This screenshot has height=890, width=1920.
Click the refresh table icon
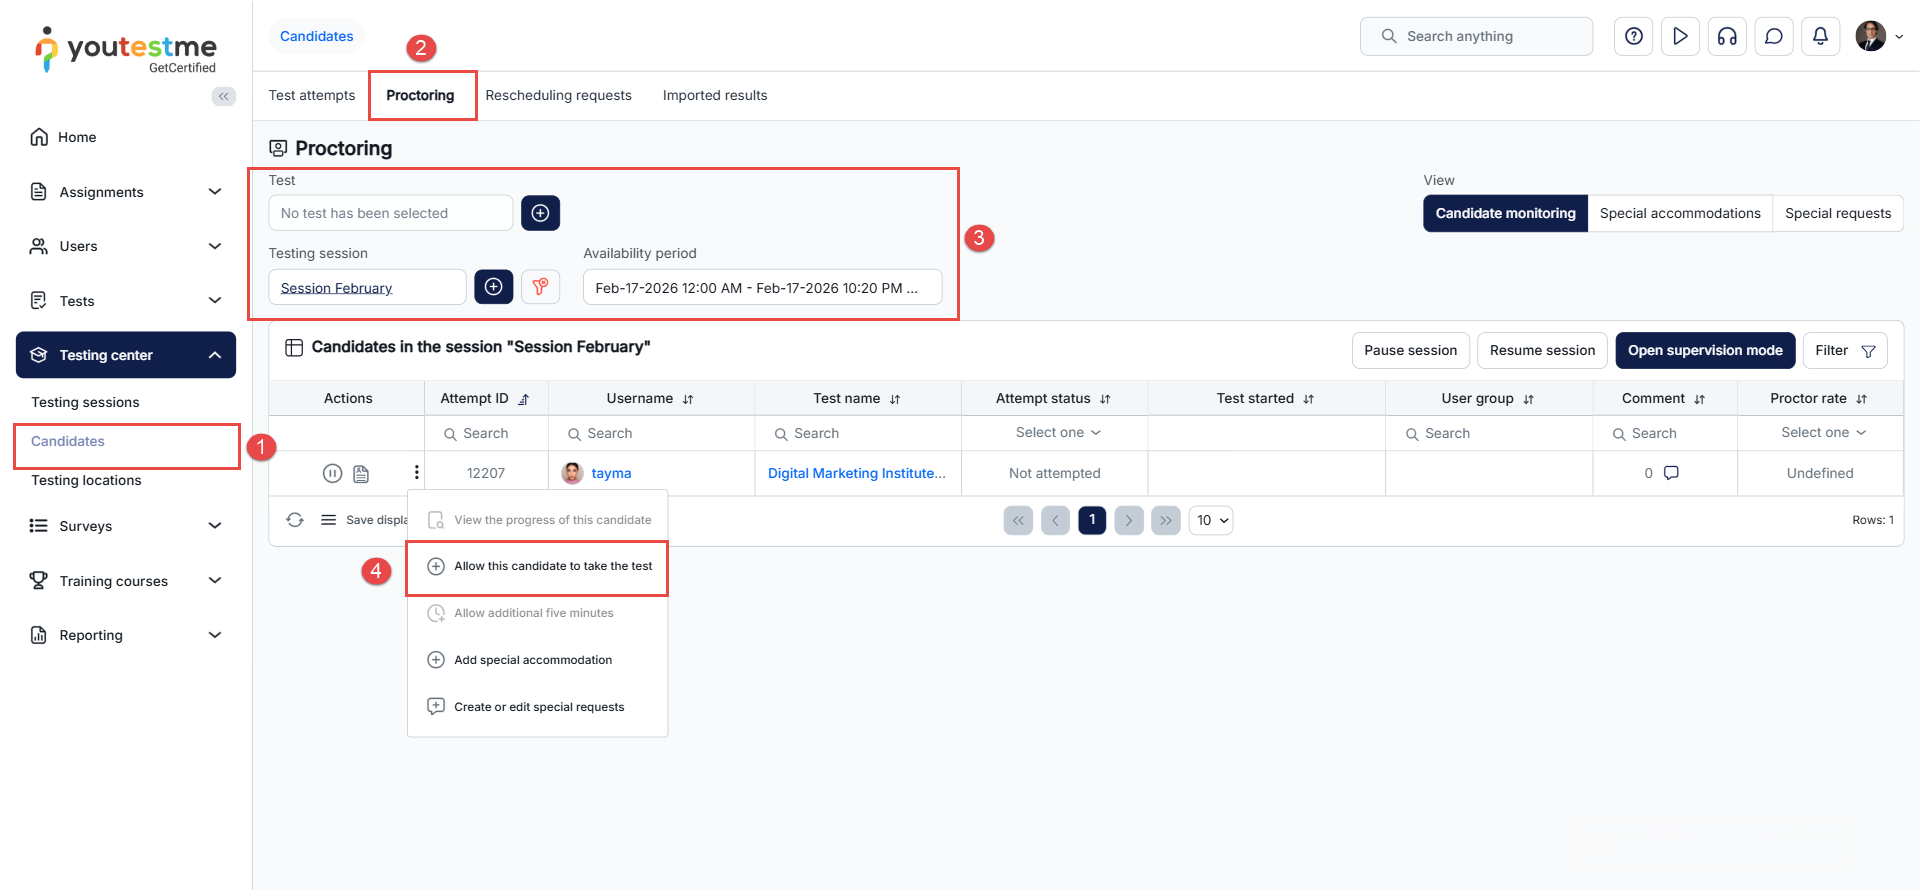(x=295, y=520)
